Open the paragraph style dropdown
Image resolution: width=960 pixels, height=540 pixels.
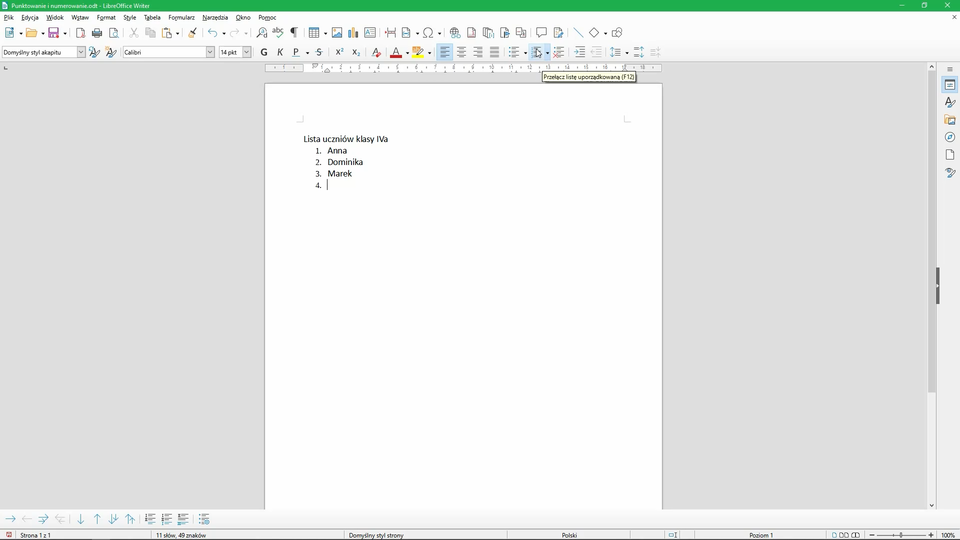[x=81, y=52]
